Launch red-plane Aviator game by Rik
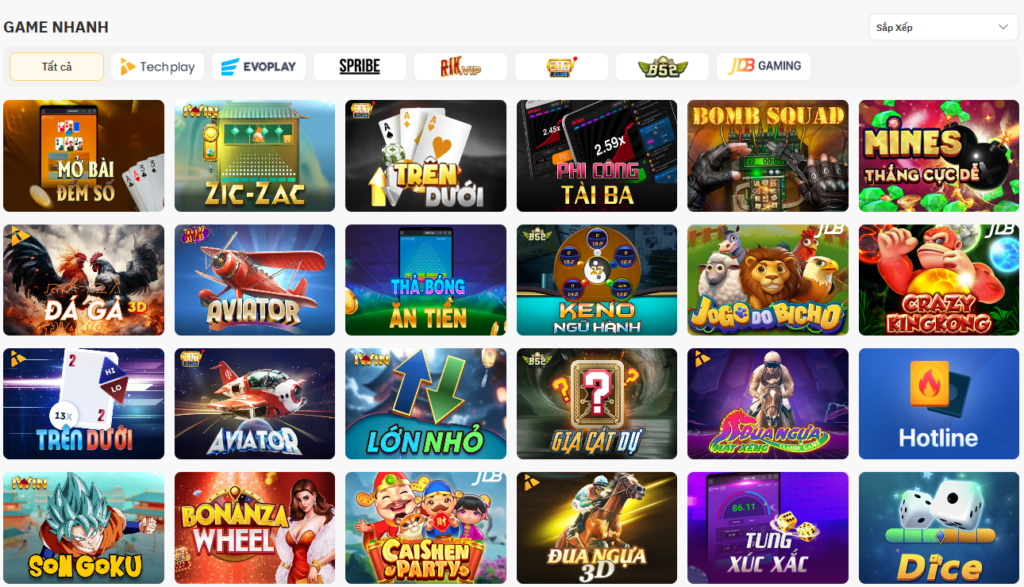 tap(255, 280)
